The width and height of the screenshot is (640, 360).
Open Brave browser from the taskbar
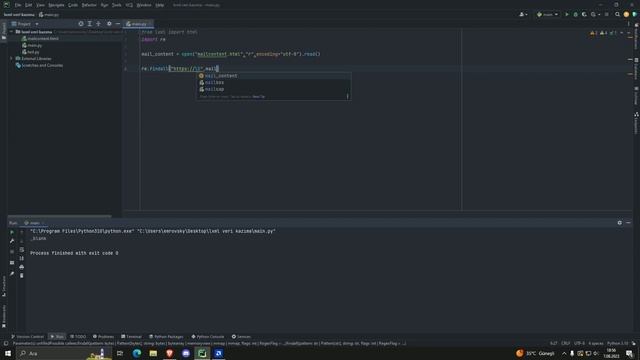169,353
